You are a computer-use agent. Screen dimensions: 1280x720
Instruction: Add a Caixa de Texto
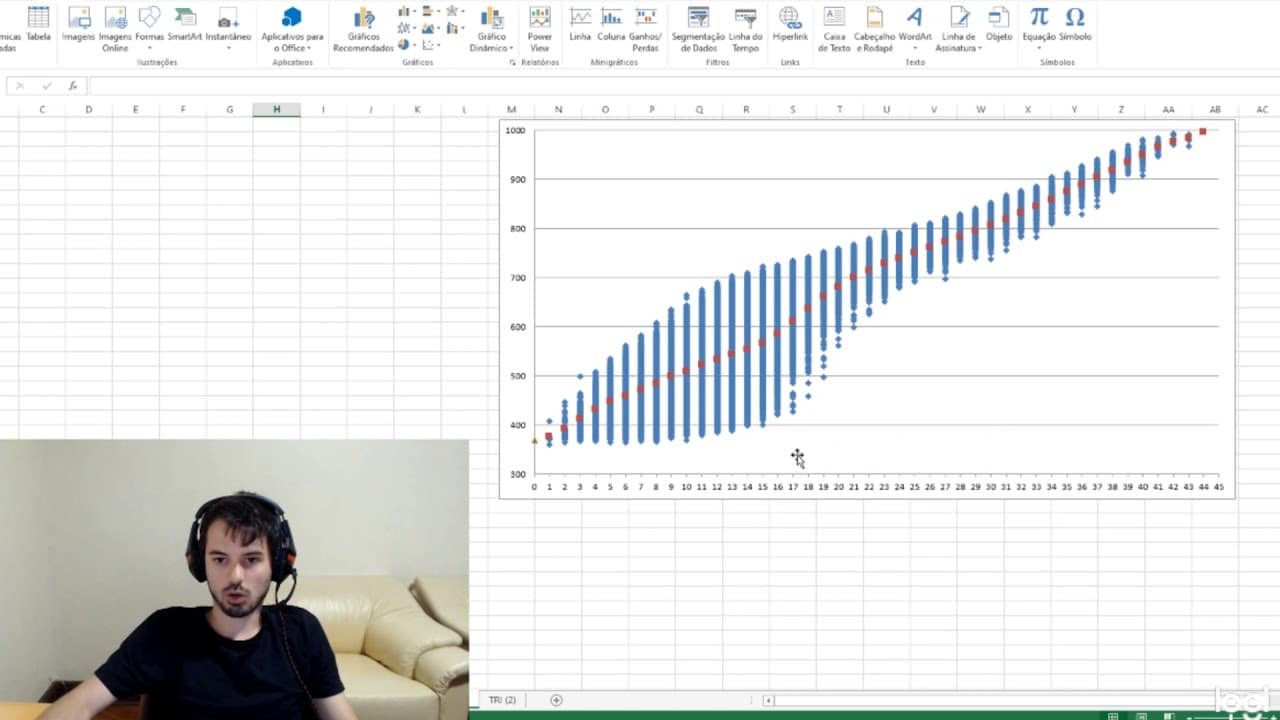click(x=834, y=28)
